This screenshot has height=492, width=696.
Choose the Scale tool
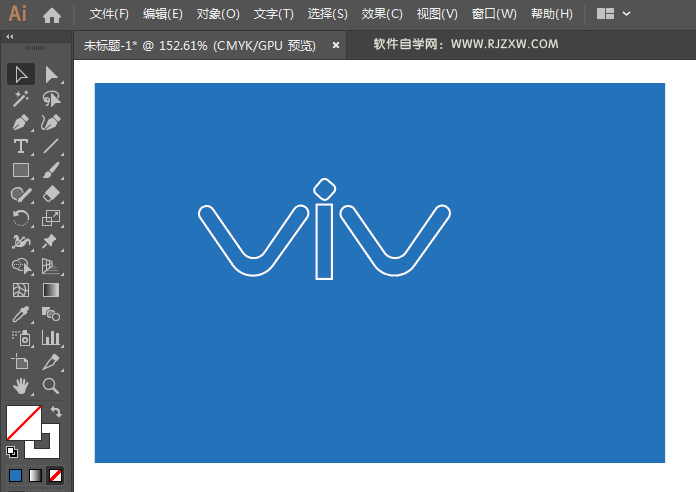(51, 218)
